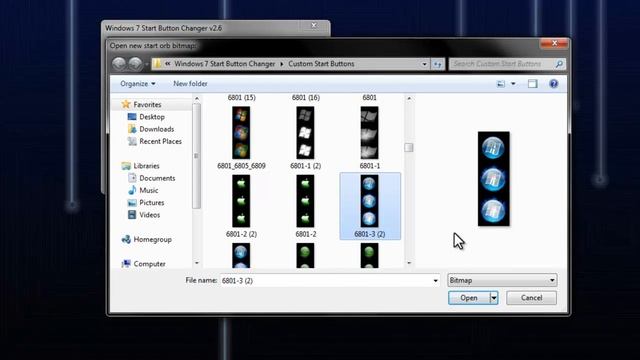Change view using the view icon

pyautogui.click(x=500, y=84)
